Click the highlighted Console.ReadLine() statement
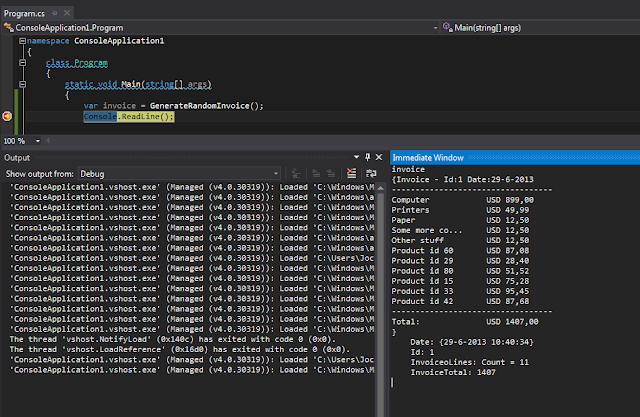 click(x=129, y=117)
